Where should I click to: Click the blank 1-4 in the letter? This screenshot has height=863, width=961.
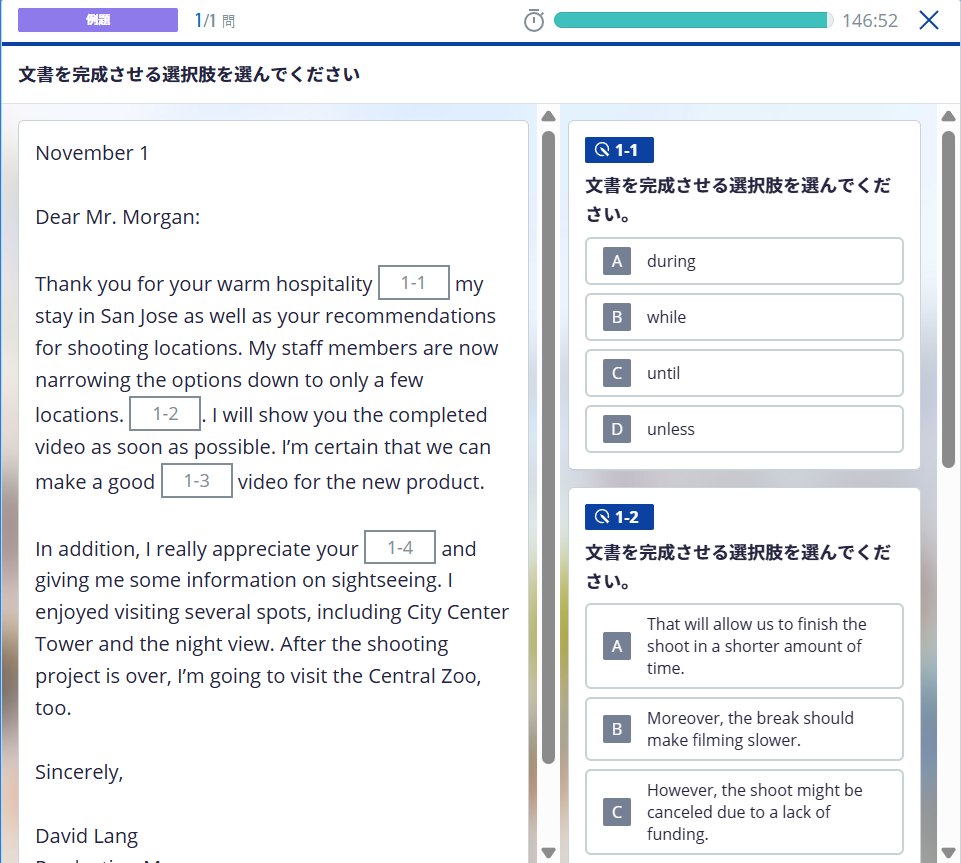coord(400,548)
